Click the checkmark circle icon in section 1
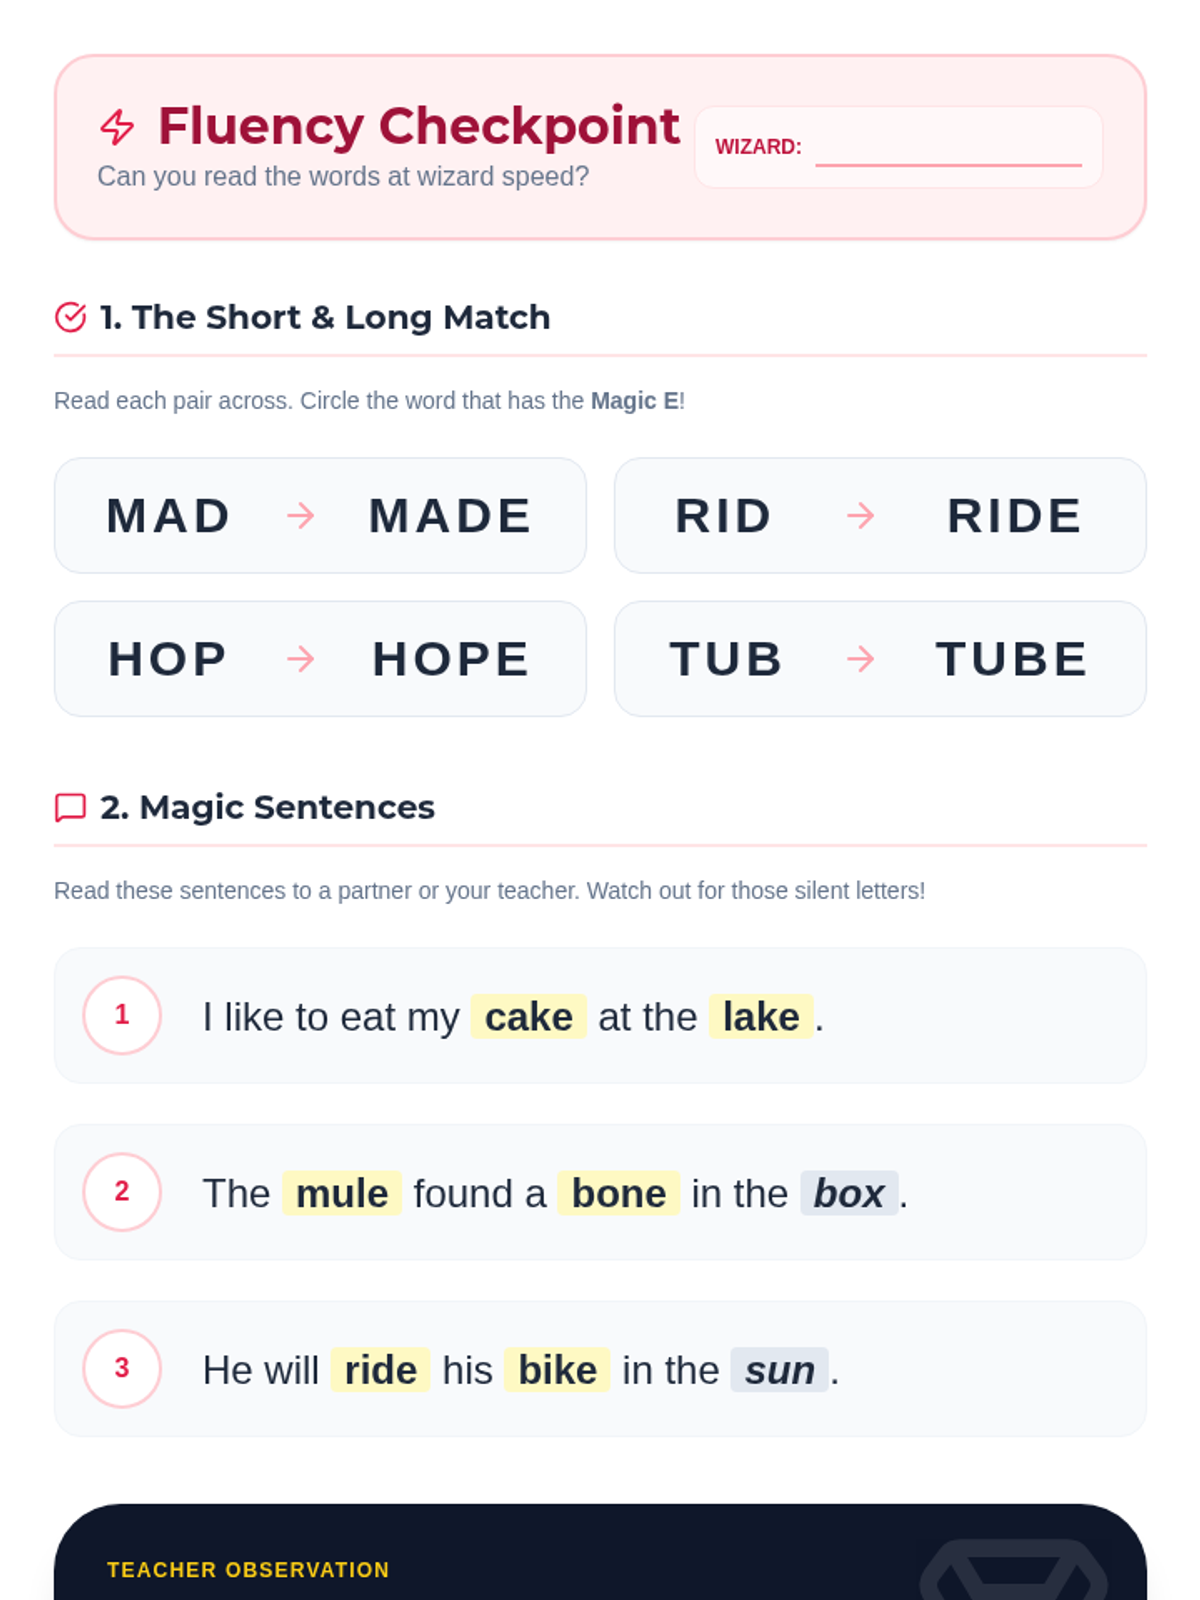Screen dimensions: 1200x1600 (70, 317)
